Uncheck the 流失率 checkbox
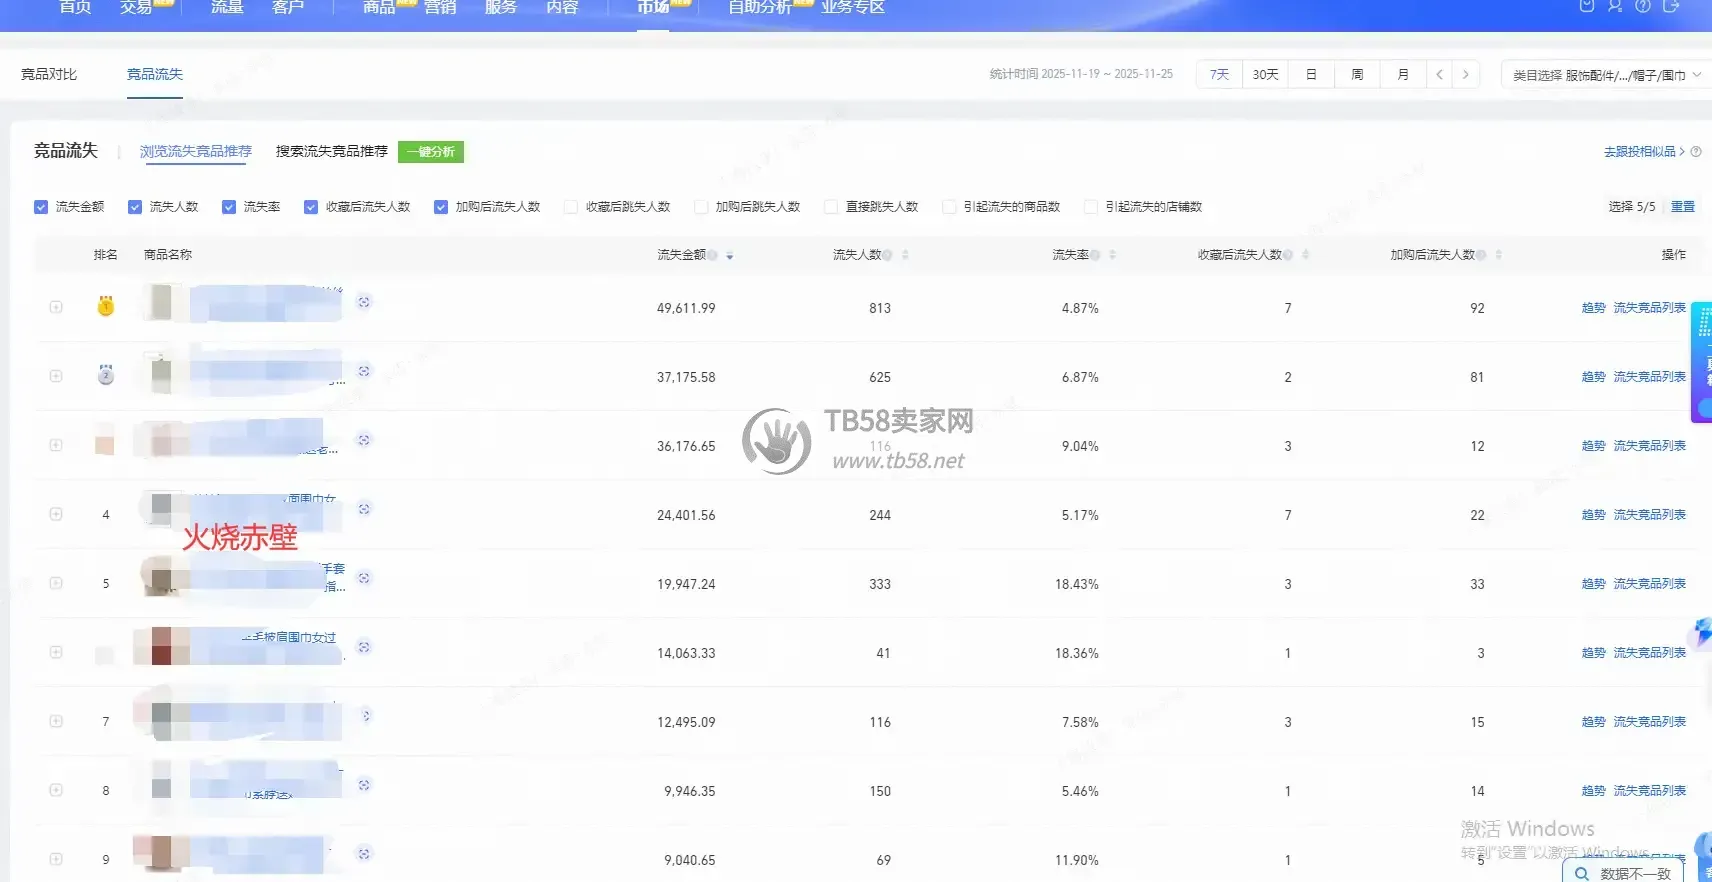This screenshot has height=882, width=1712. (x=229, y=207)
